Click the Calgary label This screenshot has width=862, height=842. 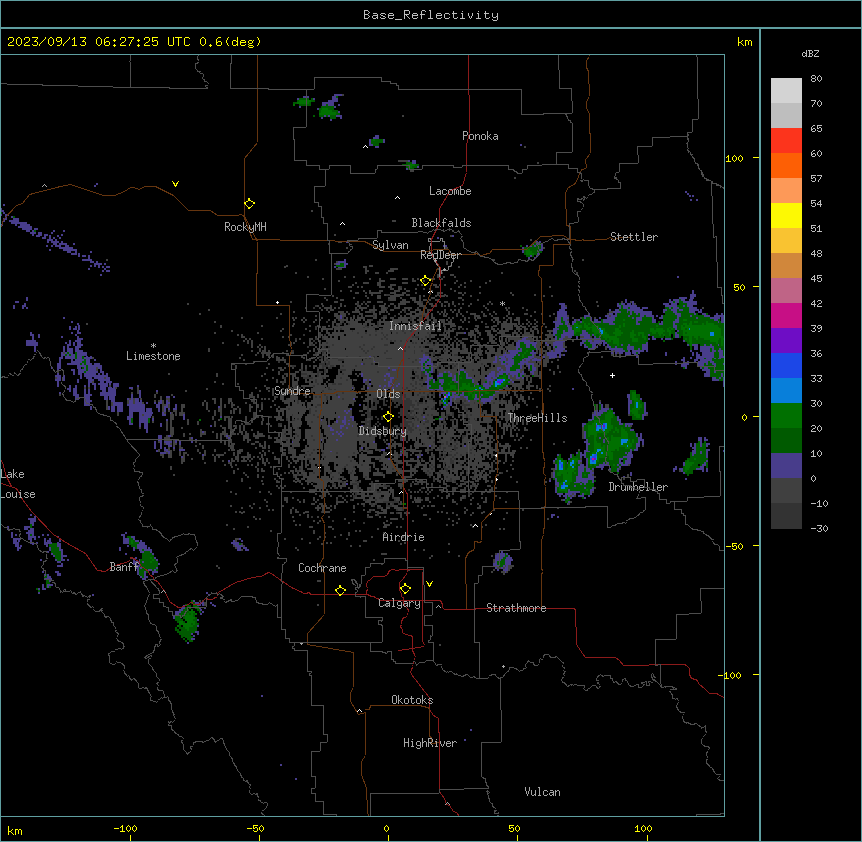[x=399, y=603]
